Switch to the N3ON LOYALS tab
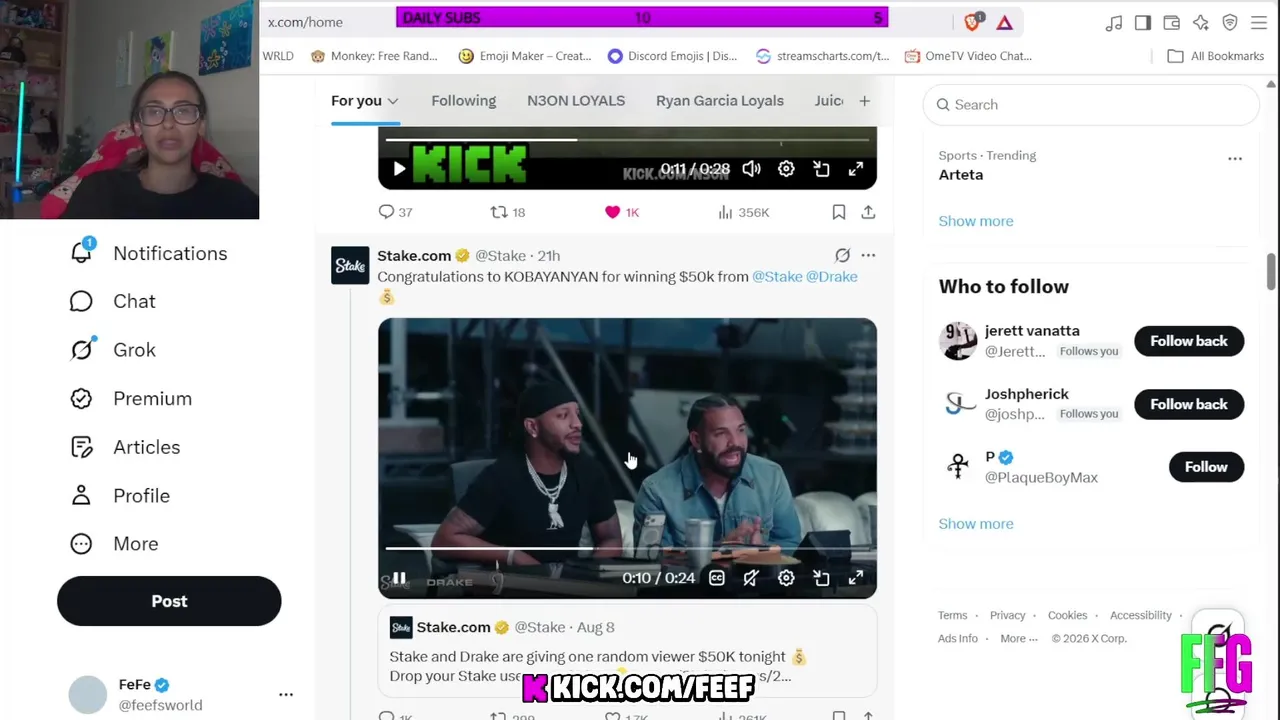This screenshot has width=1280, height=720. [576, 101]
